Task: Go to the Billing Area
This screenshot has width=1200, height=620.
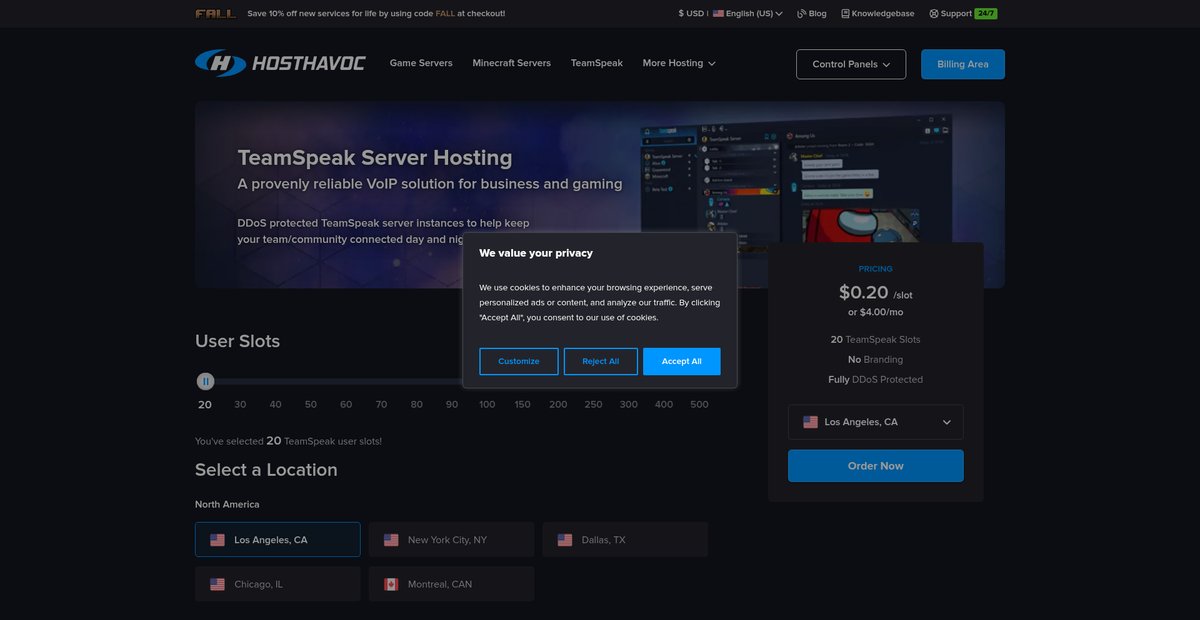Action: click(x=963, y=64)
